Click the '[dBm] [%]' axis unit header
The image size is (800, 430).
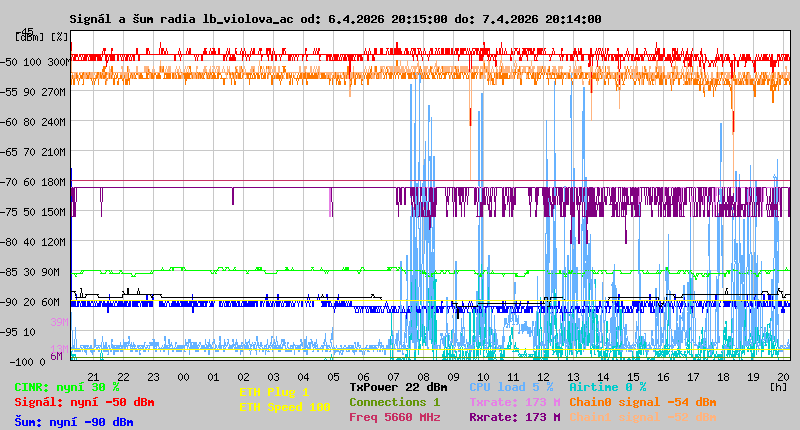tap(42, 37)
